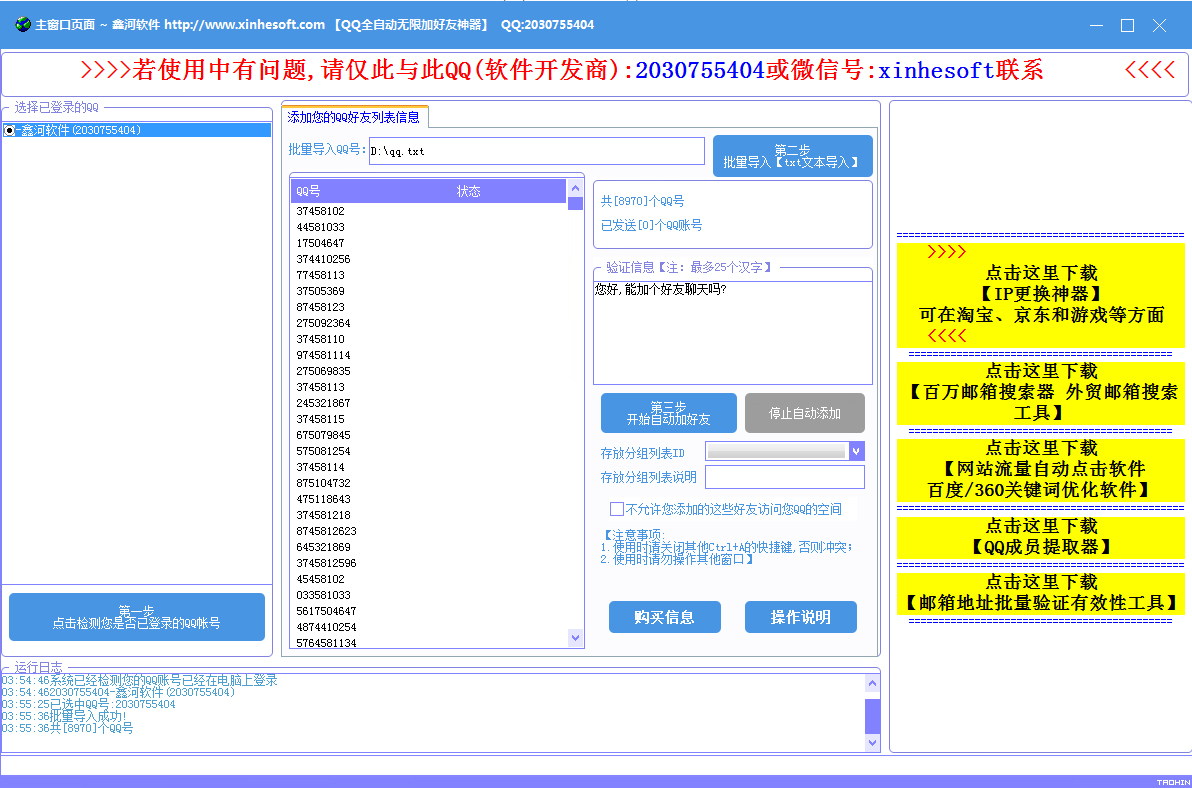Image resolution: width=1192 pixels, height=788 pixels.
Task: Open the 操作说明 instructions button
Action: (x=800, y=617)
